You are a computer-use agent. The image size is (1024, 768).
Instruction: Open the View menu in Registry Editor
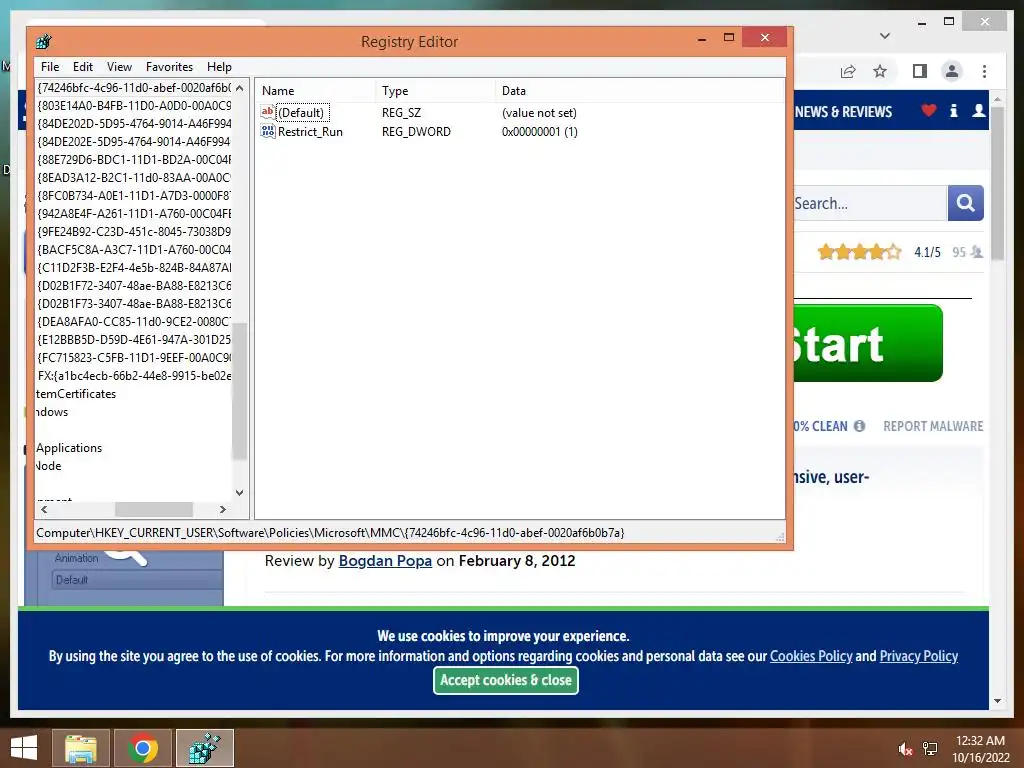coord(119,67)
